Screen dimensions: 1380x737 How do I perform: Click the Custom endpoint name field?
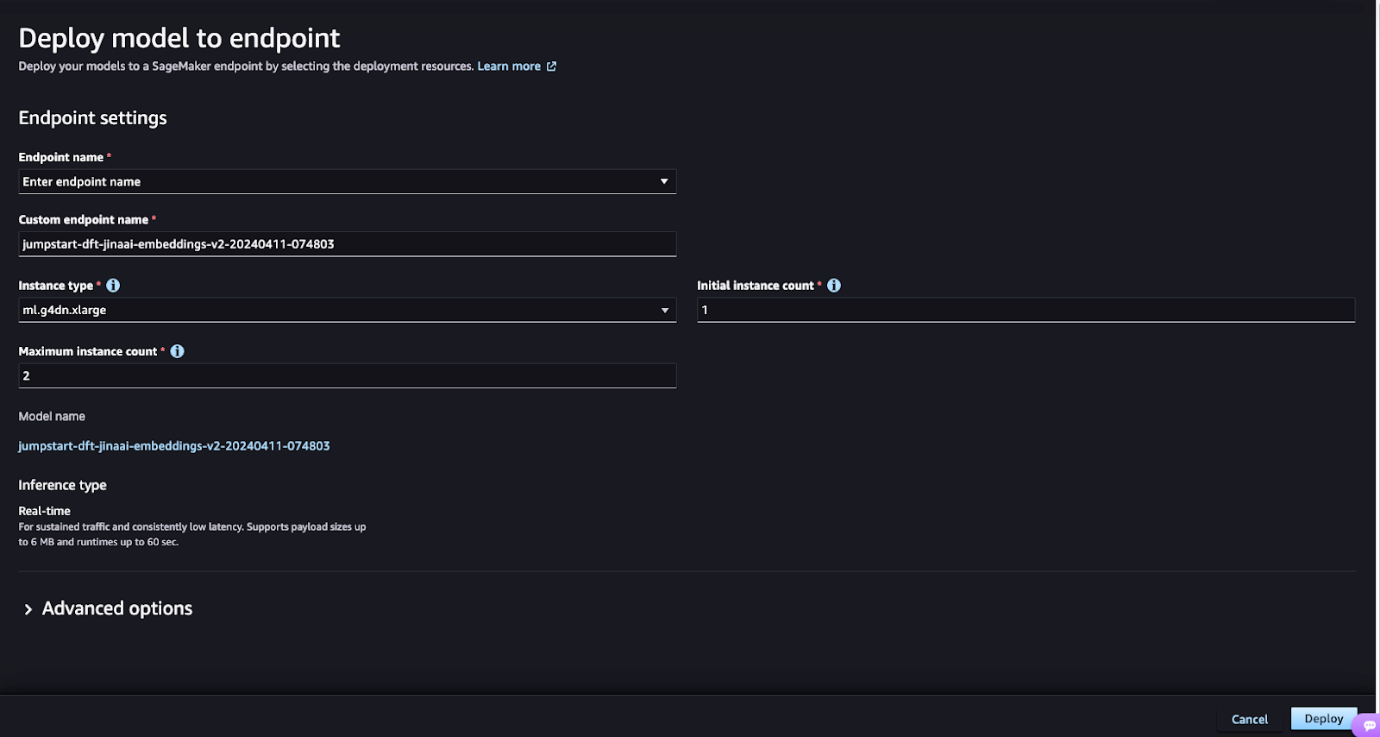[x=347, y=244]
